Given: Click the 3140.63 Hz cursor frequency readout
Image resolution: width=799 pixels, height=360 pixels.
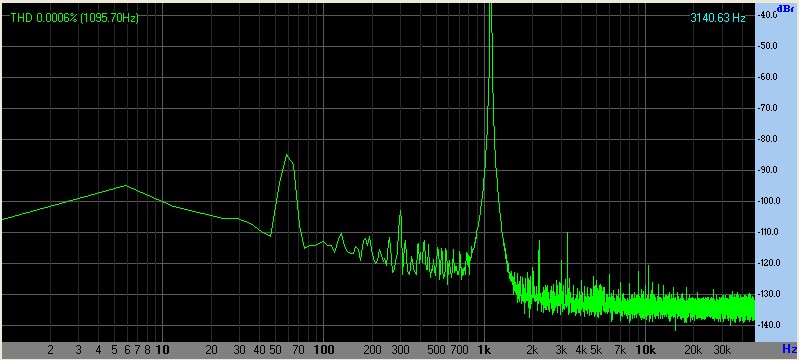Looking at the screenshot, I should tap(717, 18).
